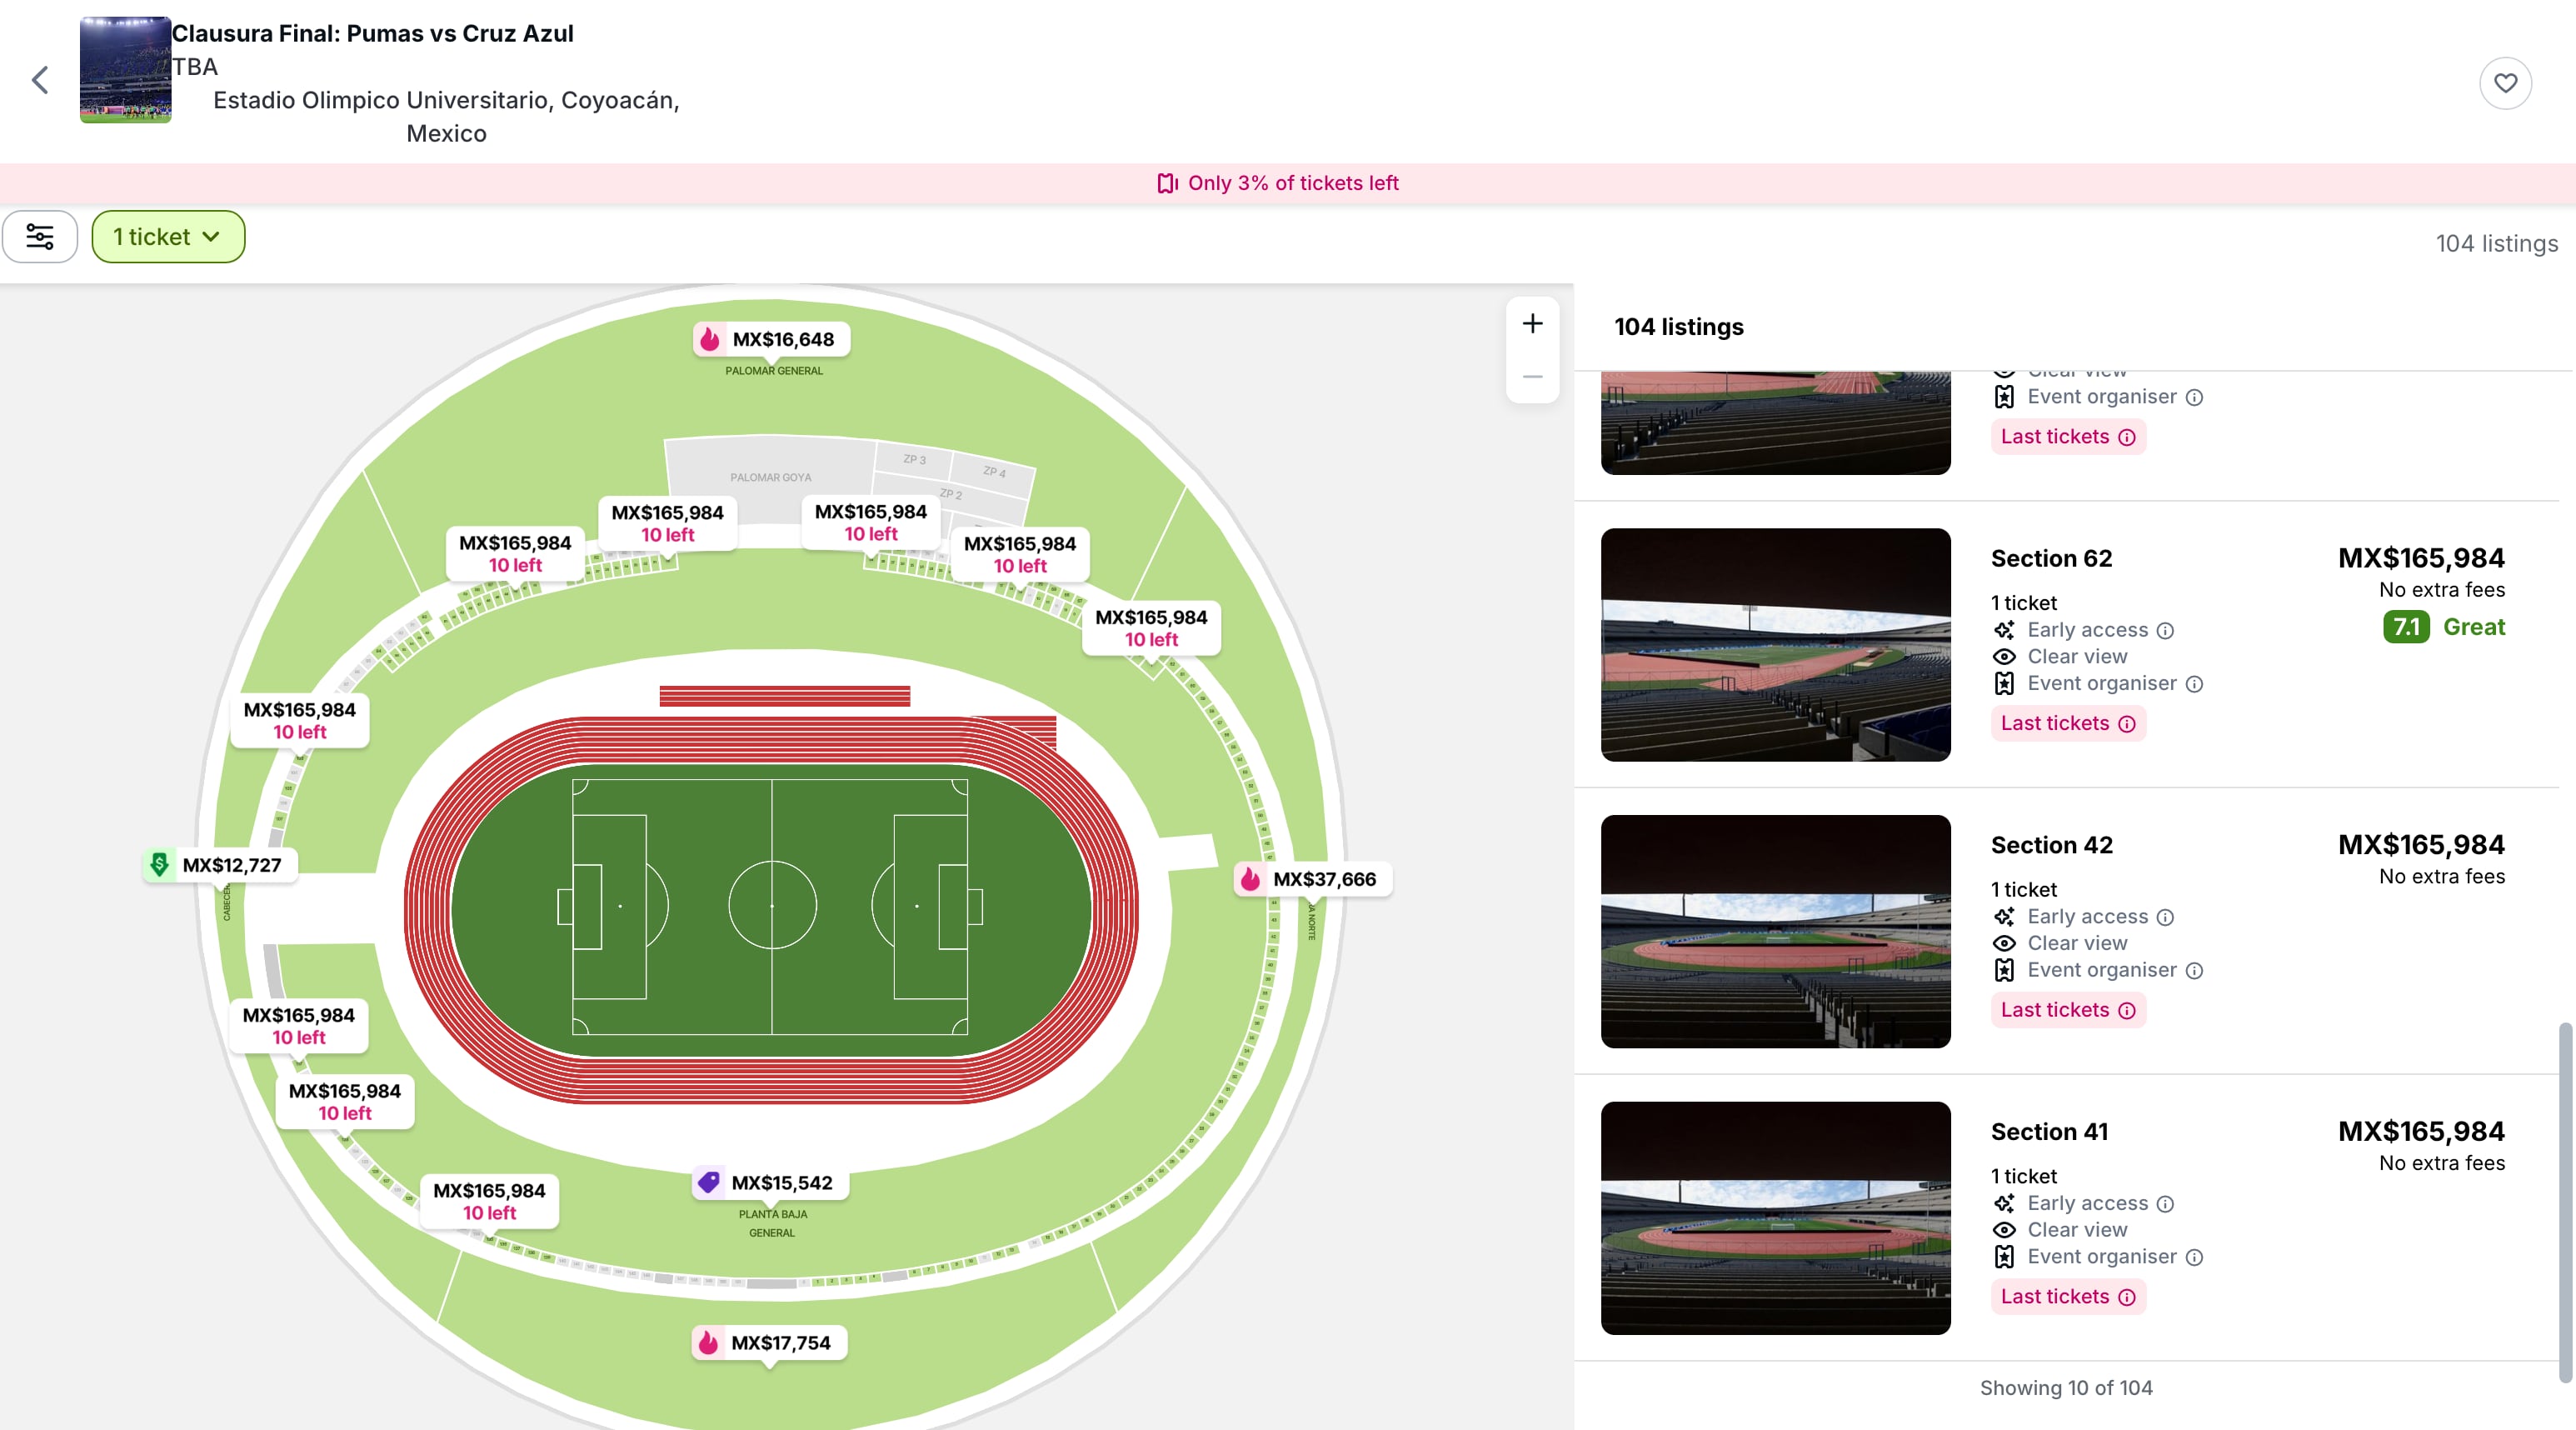This screenshot has width=2576, height=1430.
Task: Zoom in on the stadium map
Action: pos(1532,324)
